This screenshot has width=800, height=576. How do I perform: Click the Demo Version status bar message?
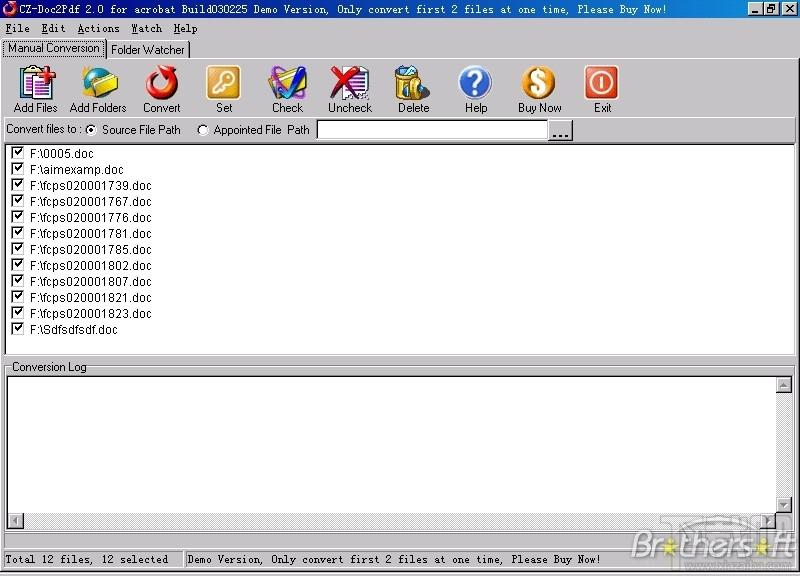pos(394,559)
